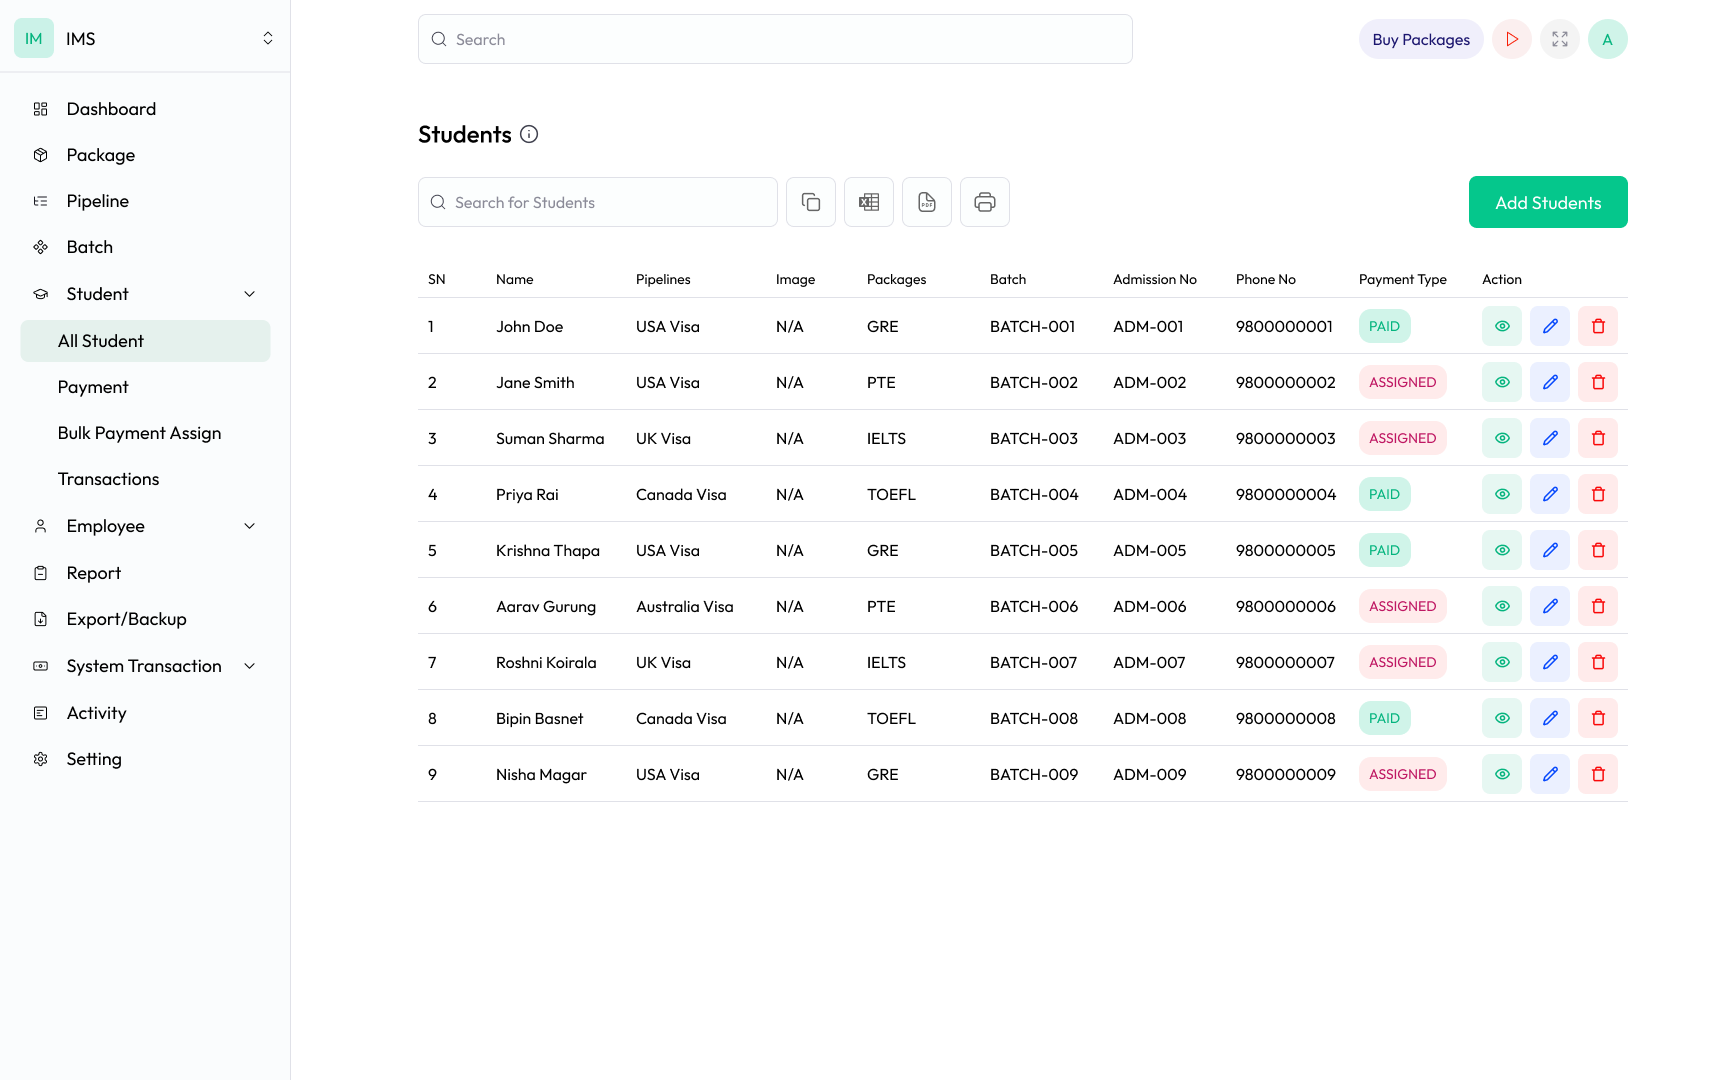
Task: Toggle fullscreen mode icon
Action: [x=1560, y=39]
